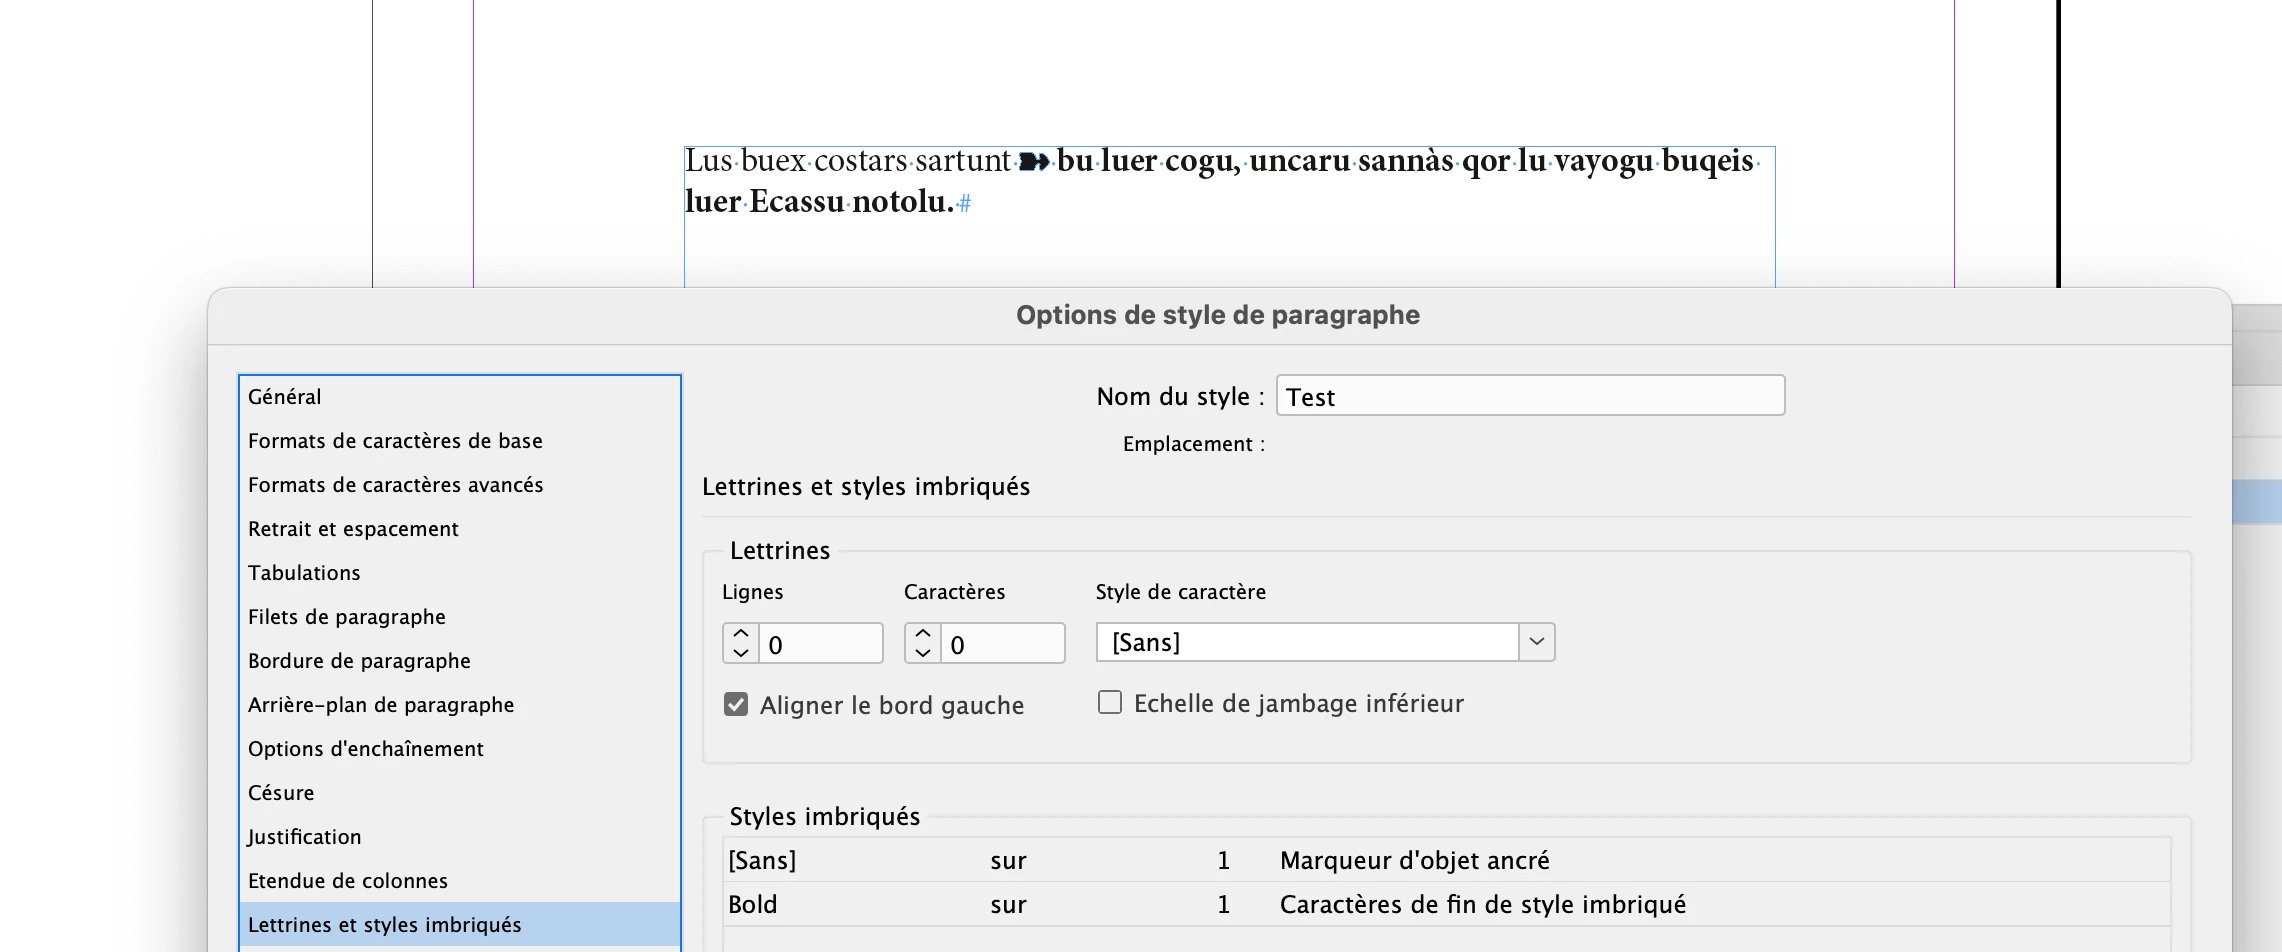Screen dimensions: 2282x952
Task: Select Options d'enchaînement
Action: (365, 749)
